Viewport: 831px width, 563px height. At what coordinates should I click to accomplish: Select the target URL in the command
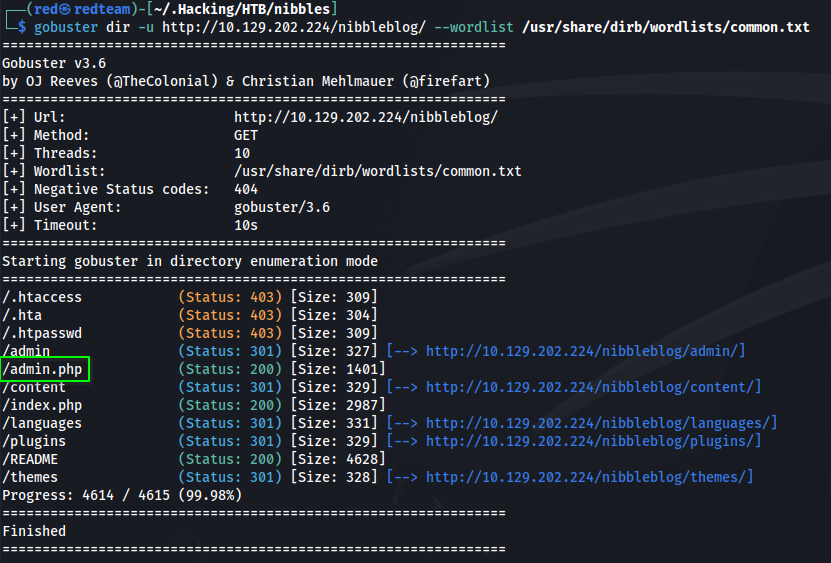(294, 27)
